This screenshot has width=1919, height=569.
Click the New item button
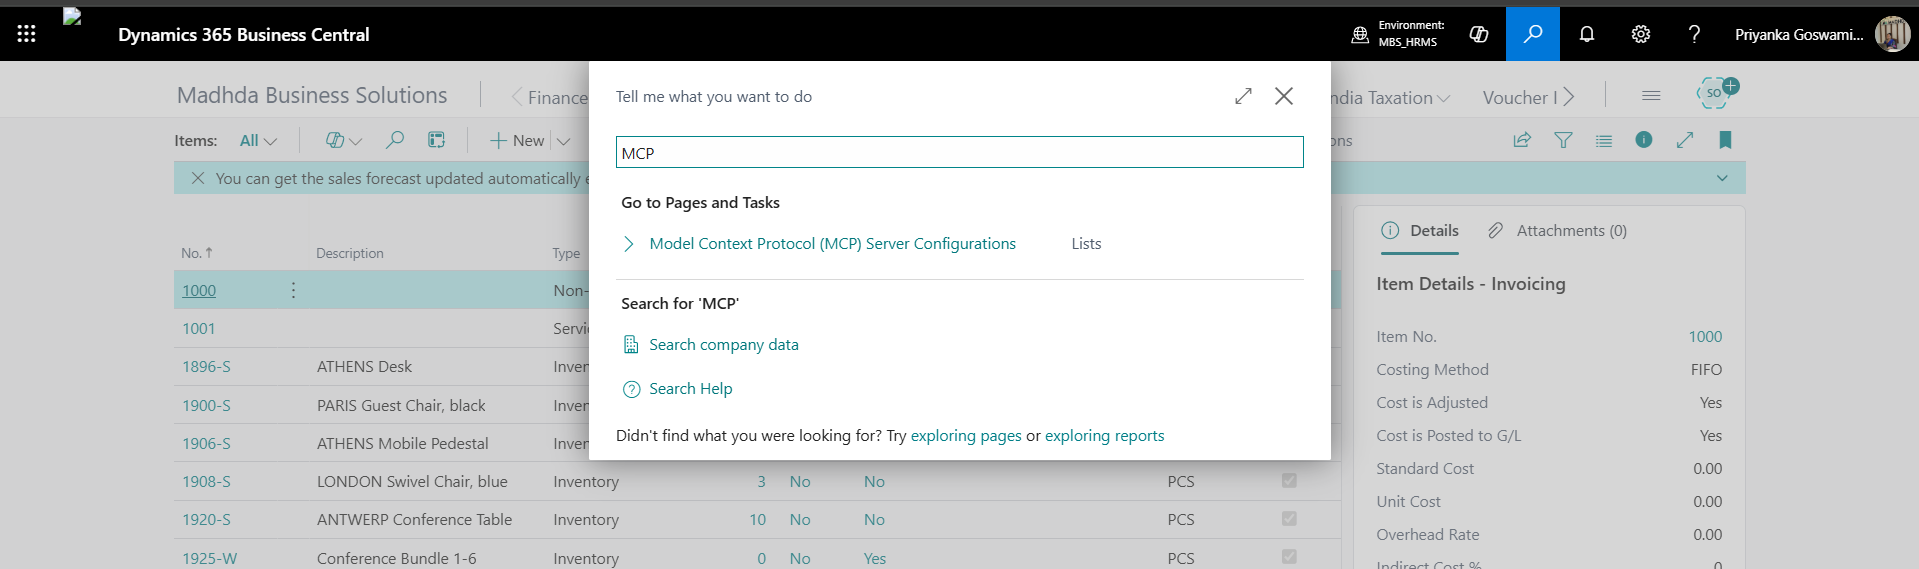[x=517, y=141]
